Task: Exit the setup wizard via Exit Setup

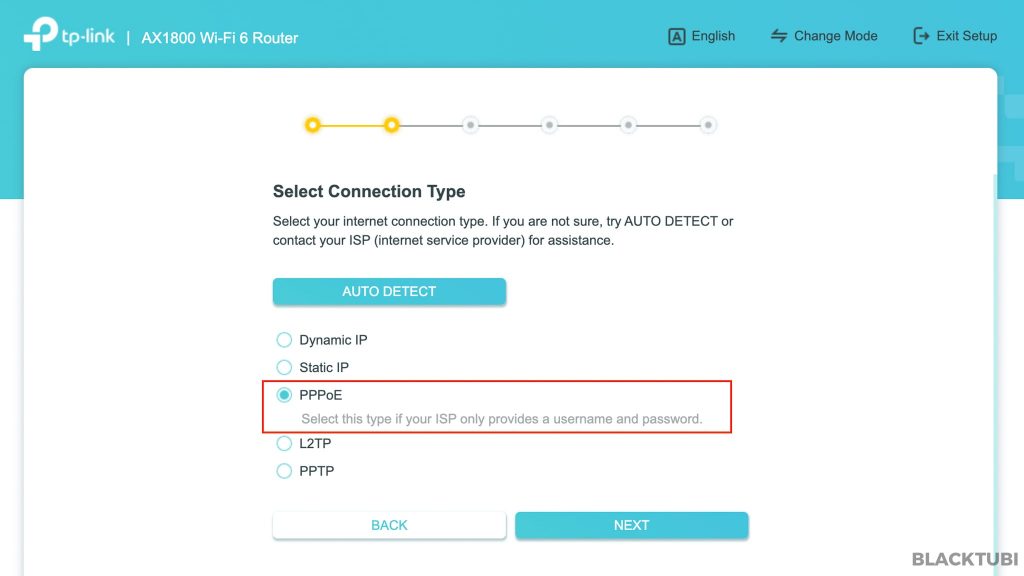Action: point(955,36)
